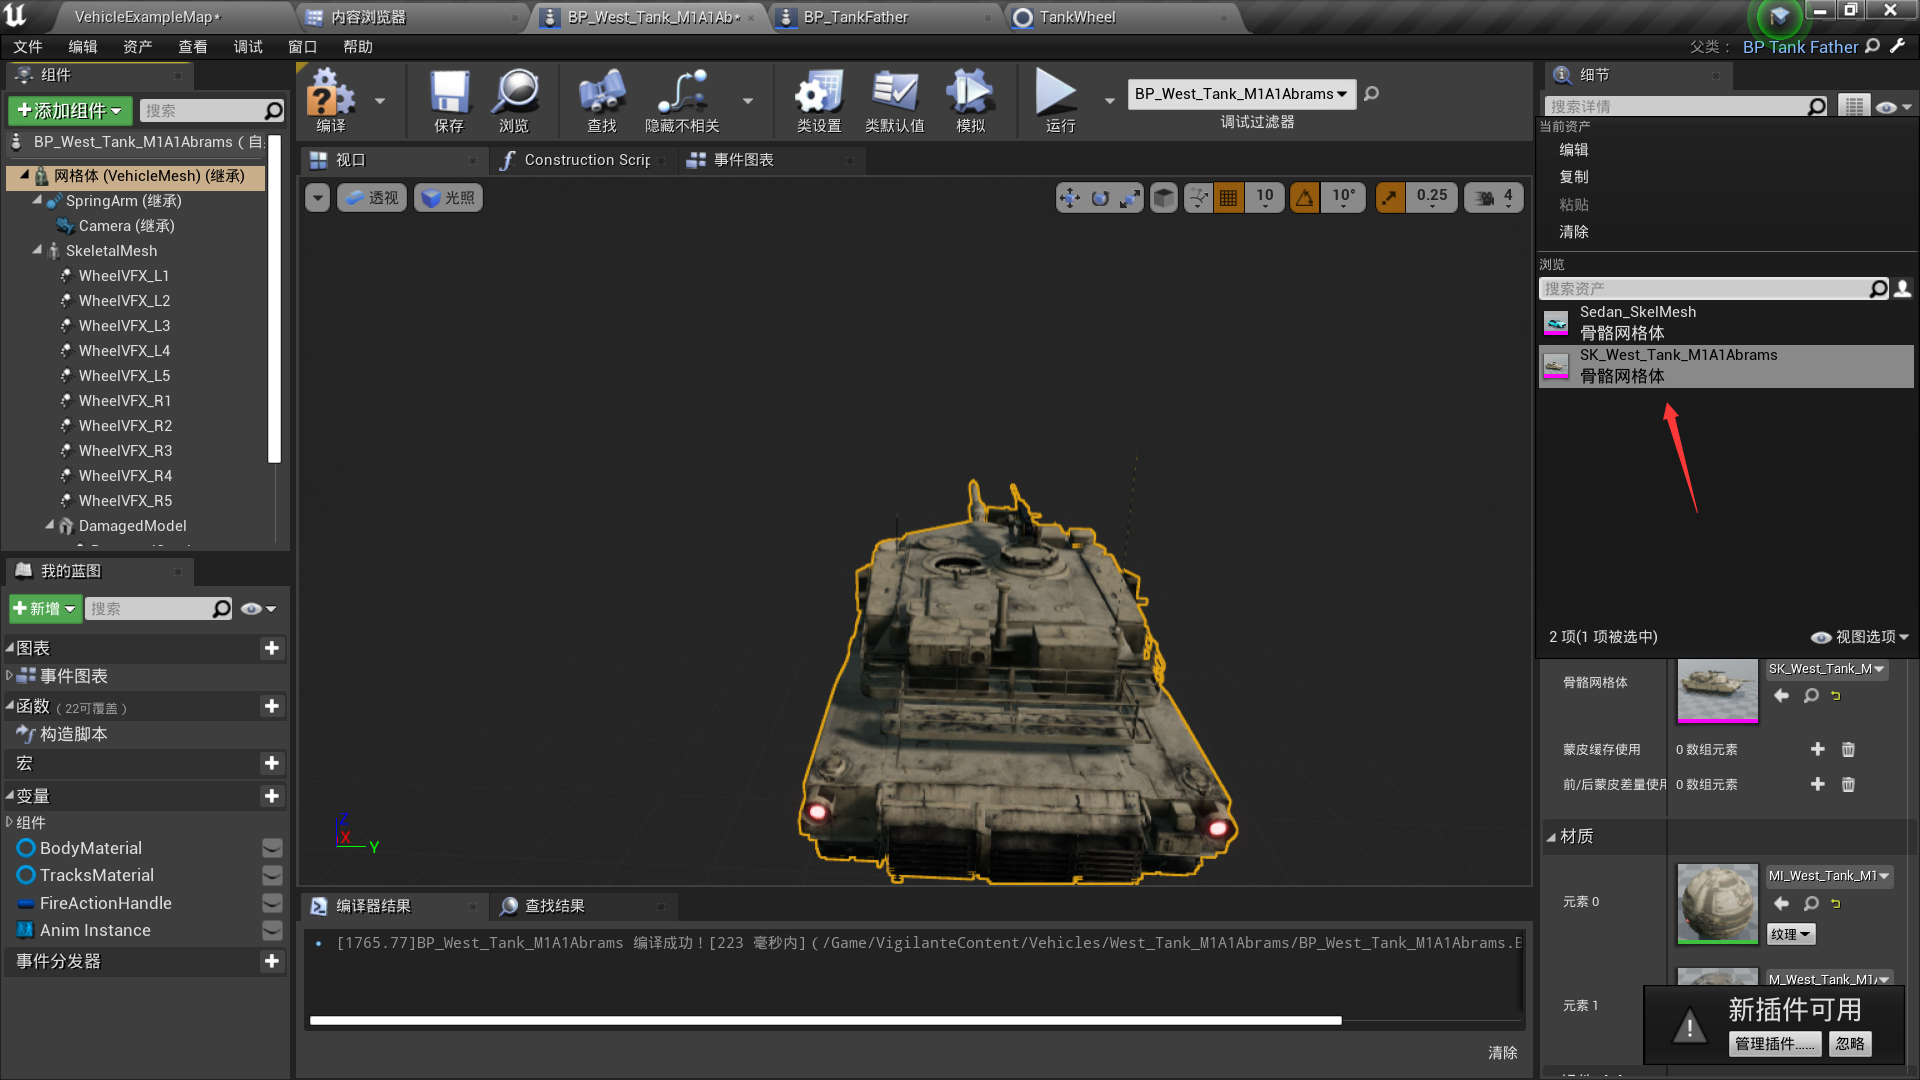Open the debug filter BP_West_Tank_M1A1Abrams dropdown

point(1241,94)
